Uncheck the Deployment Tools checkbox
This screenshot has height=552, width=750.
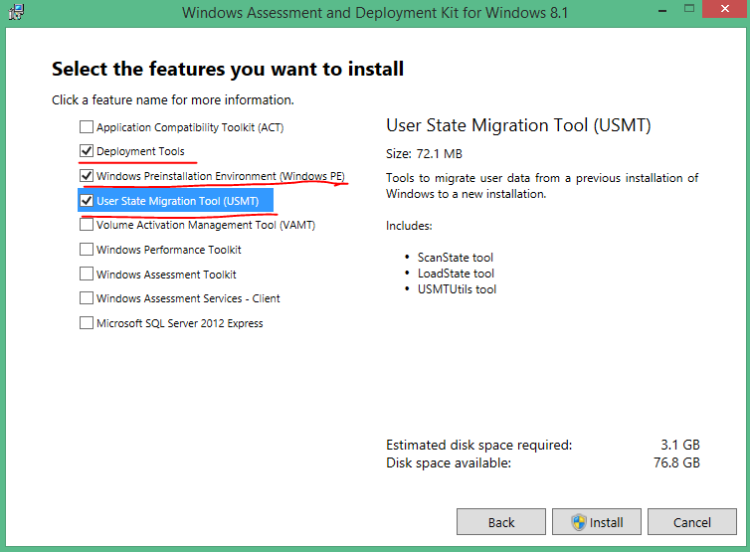tap(86, 152)
